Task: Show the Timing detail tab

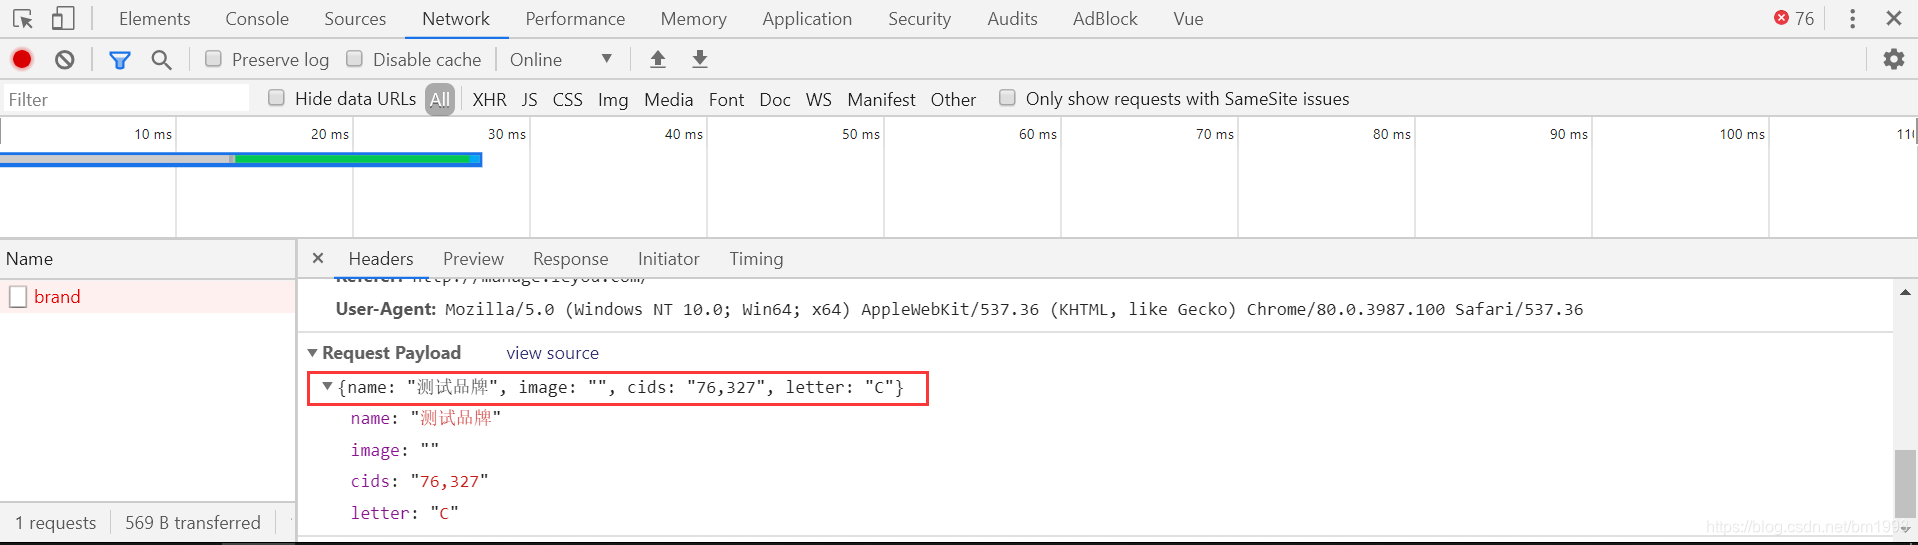Action: 756,259
